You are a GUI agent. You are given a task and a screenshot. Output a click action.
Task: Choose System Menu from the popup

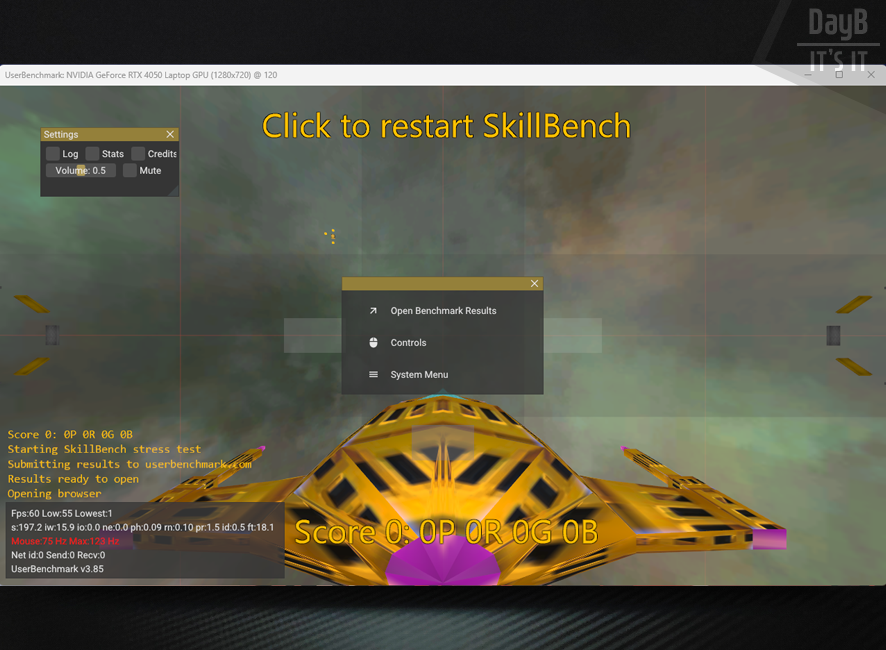pyautogui.click(x=419, y=375)
